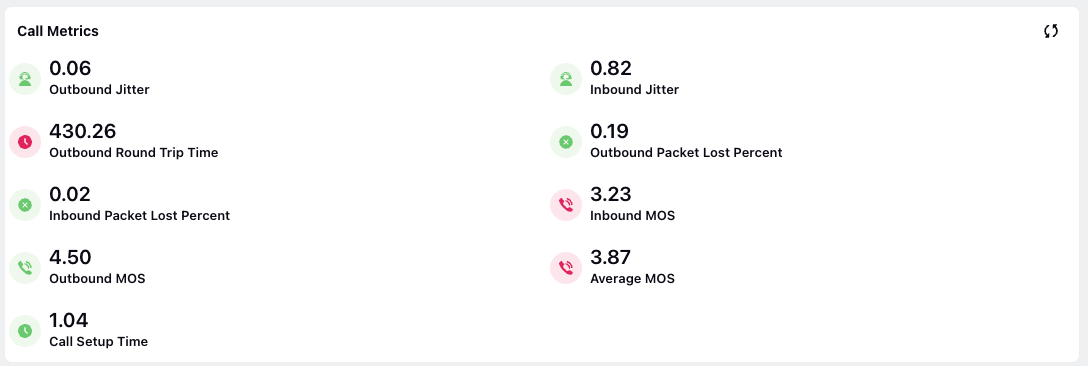Click the 0.02 inbound packet loss value
1088x366 pixels.
(x=70, y=194)
